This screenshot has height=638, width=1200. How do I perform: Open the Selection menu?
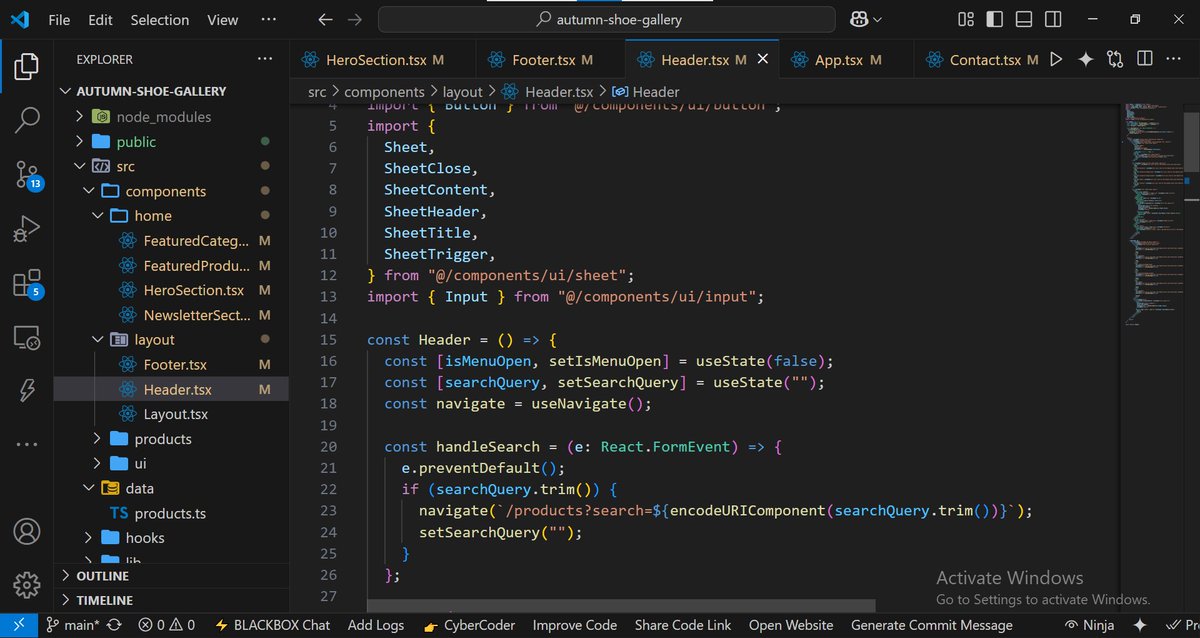(x=159, y=19)
